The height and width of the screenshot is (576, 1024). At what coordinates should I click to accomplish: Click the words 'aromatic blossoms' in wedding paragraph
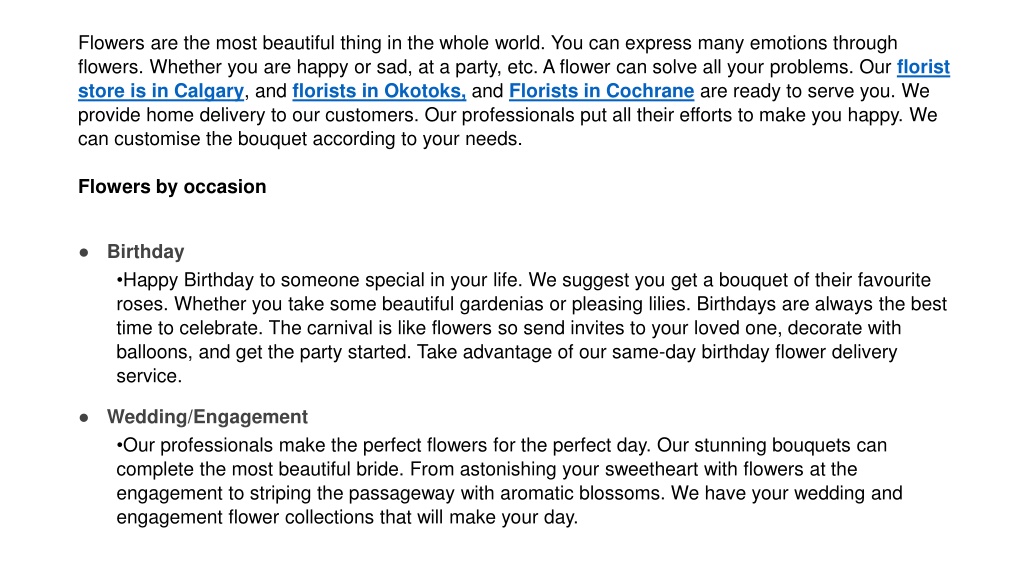pos(577,493)
